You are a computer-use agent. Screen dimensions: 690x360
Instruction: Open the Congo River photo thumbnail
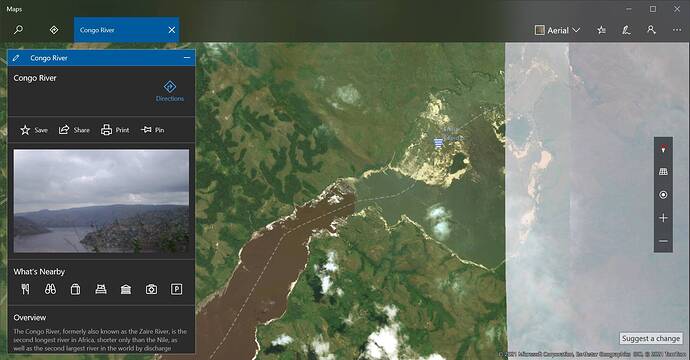point(101,201)
